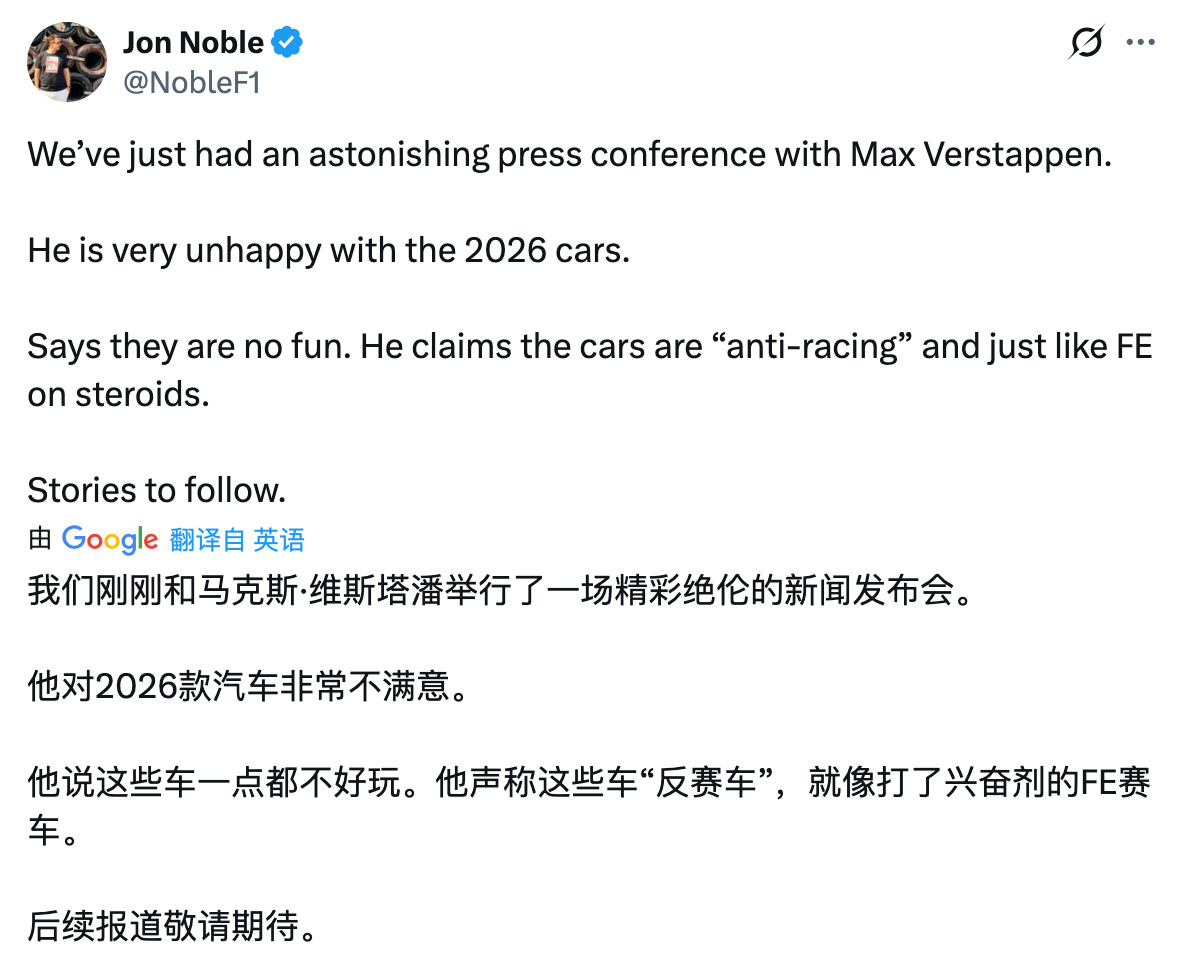Click the "由" character before Google

(x=38, y=539)
